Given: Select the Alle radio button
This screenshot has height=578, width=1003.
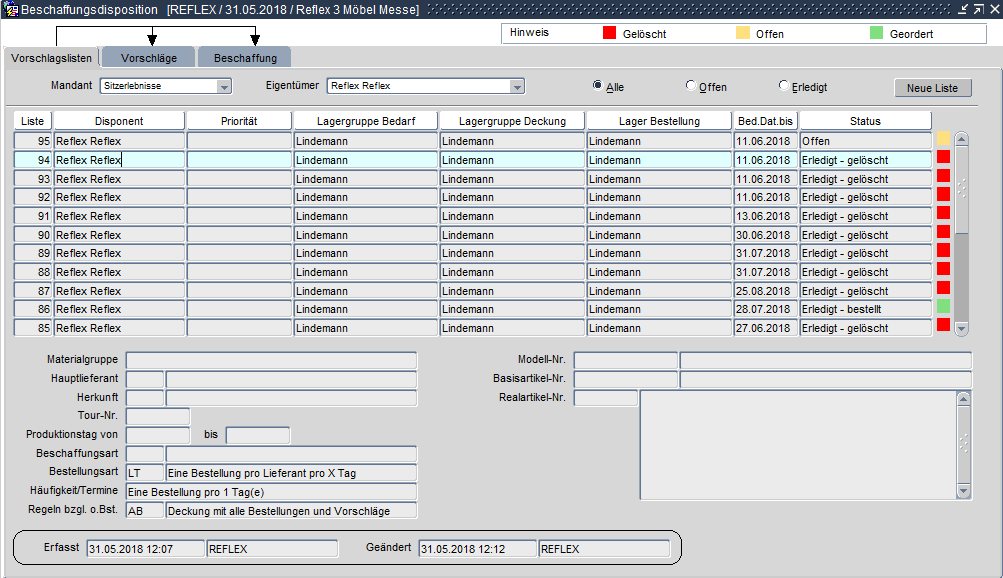Looking at the screenshot, I should coord(598,86).
